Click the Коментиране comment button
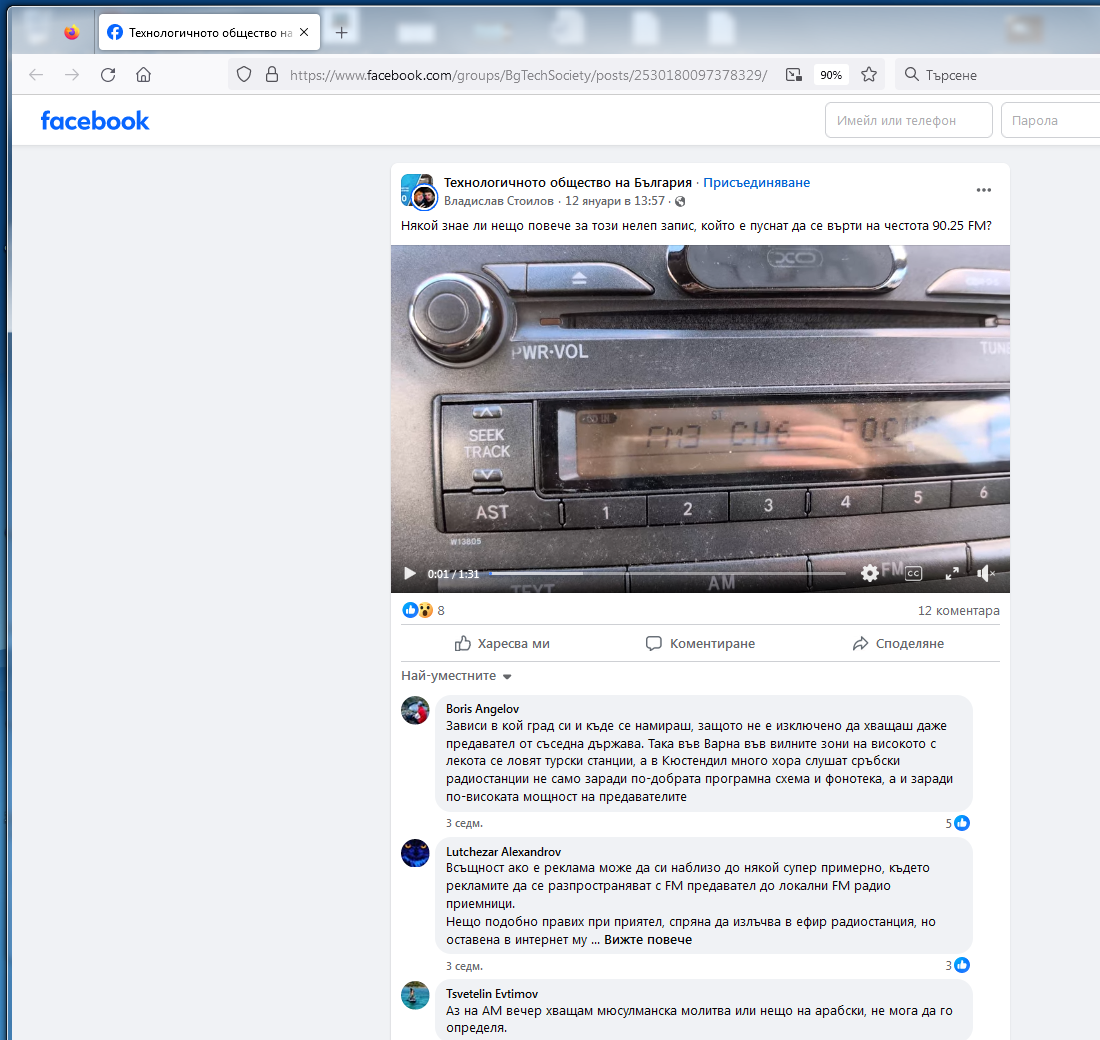 [700, 644]
